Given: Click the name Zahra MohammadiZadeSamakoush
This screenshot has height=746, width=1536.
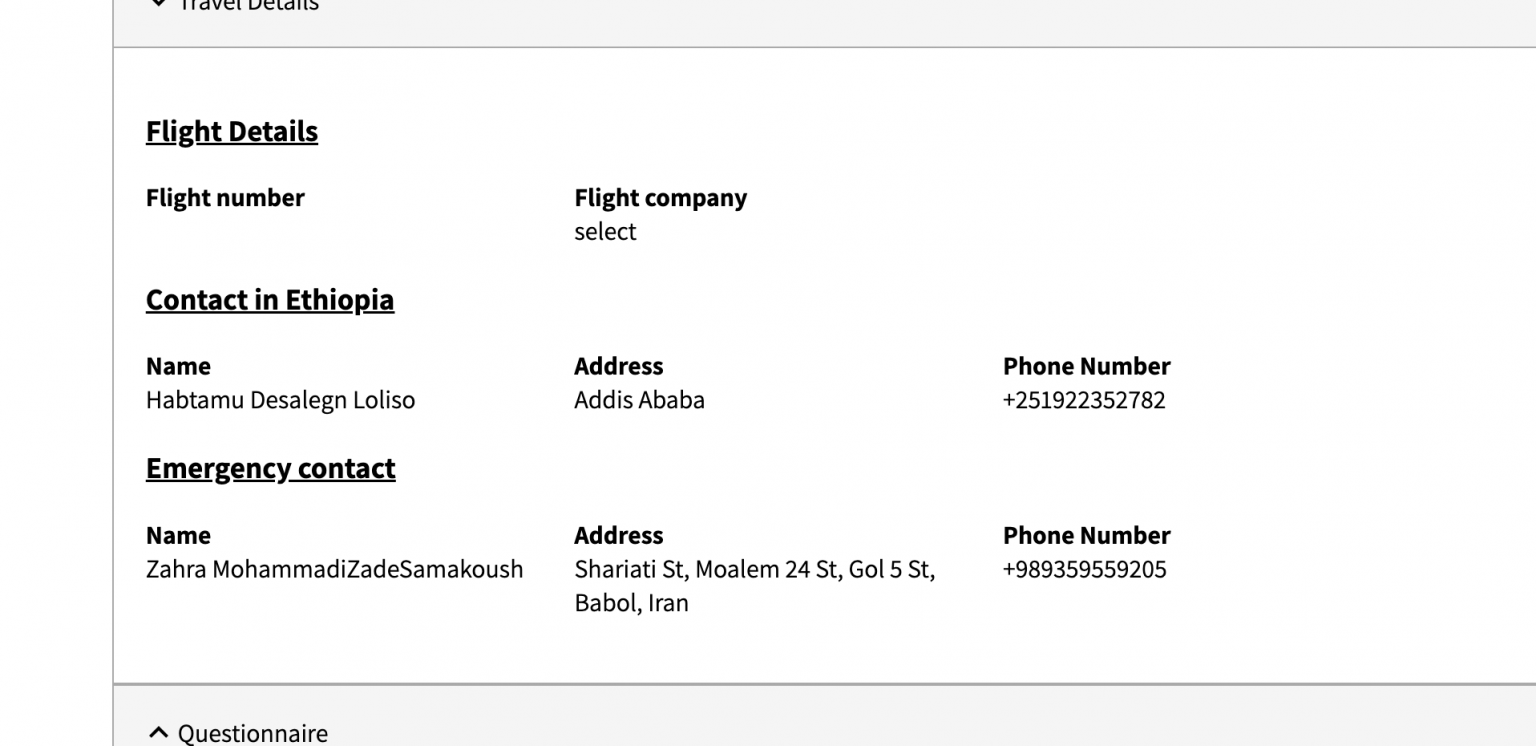Looking at the screenshot, I should point(334,569).
